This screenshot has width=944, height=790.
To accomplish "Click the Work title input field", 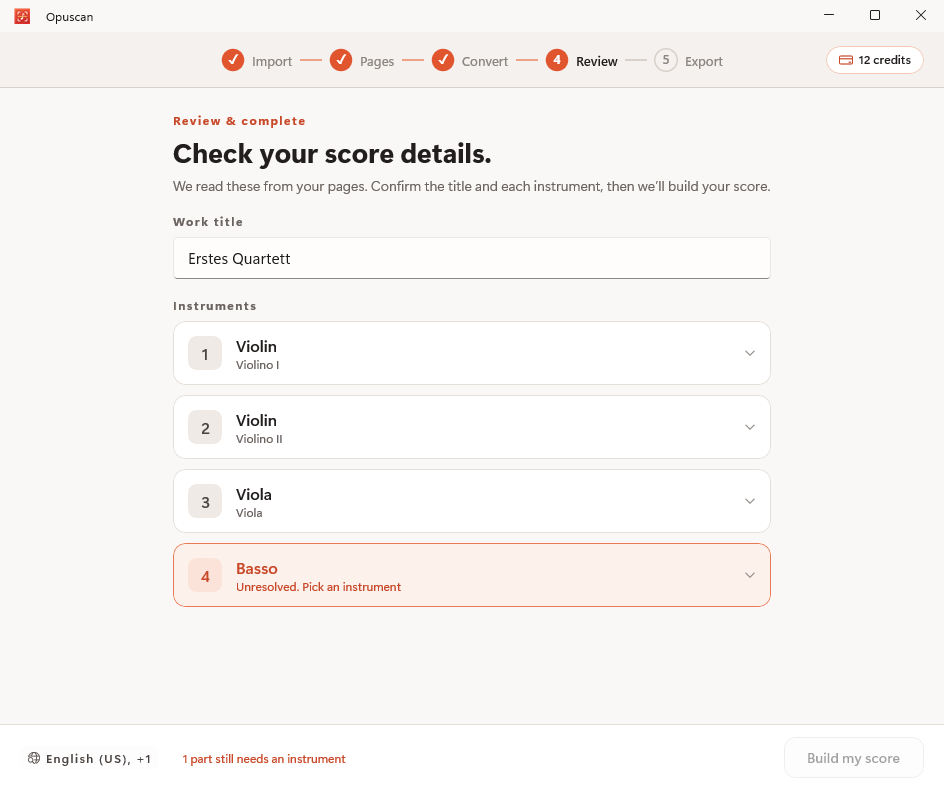I will click(x=471, y=258).
